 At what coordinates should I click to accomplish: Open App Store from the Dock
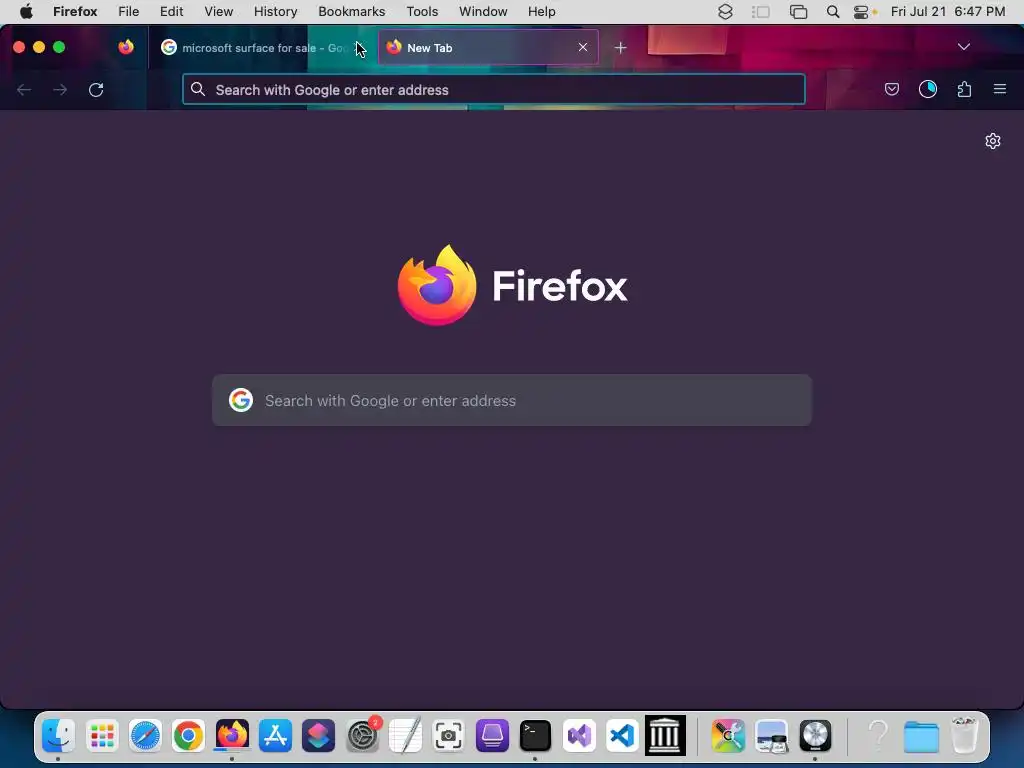point(275,736)
